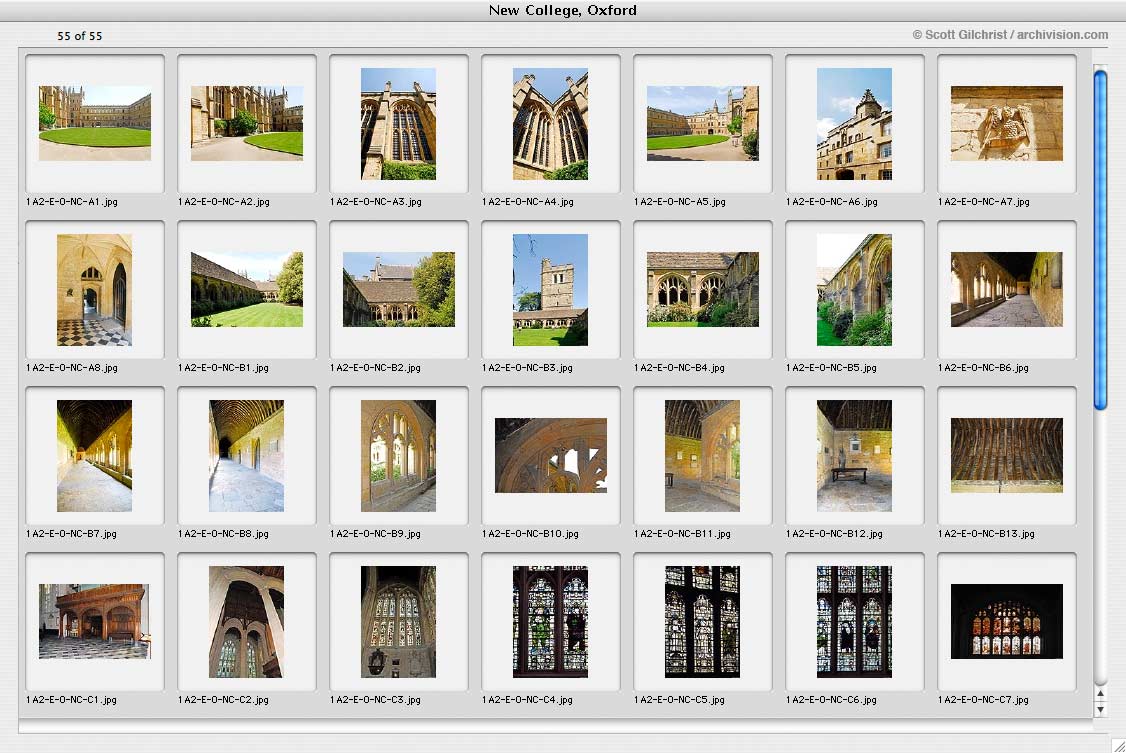
Task: Click the scroll down arrow
Action: point(1100,709)
